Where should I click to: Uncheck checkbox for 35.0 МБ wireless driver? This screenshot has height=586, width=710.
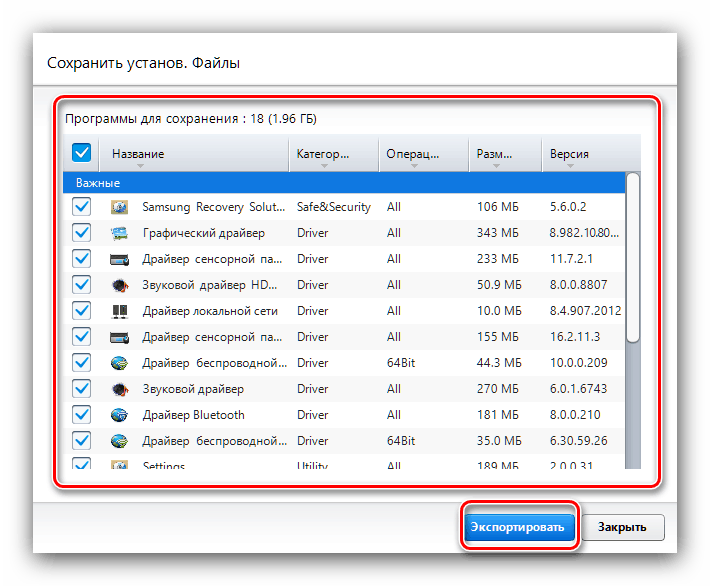[82, 441]
